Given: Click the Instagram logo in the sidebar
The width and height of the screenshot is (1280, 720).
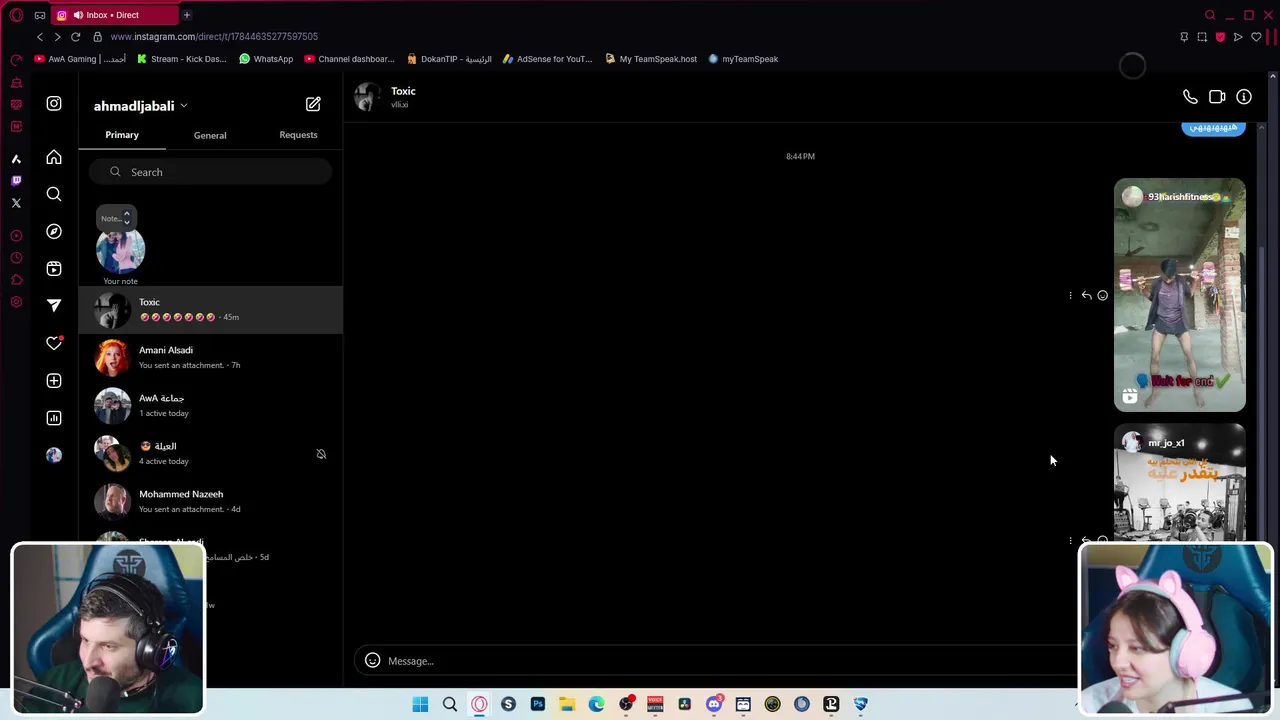Looking at the screenshot, I should pos(54,103).
